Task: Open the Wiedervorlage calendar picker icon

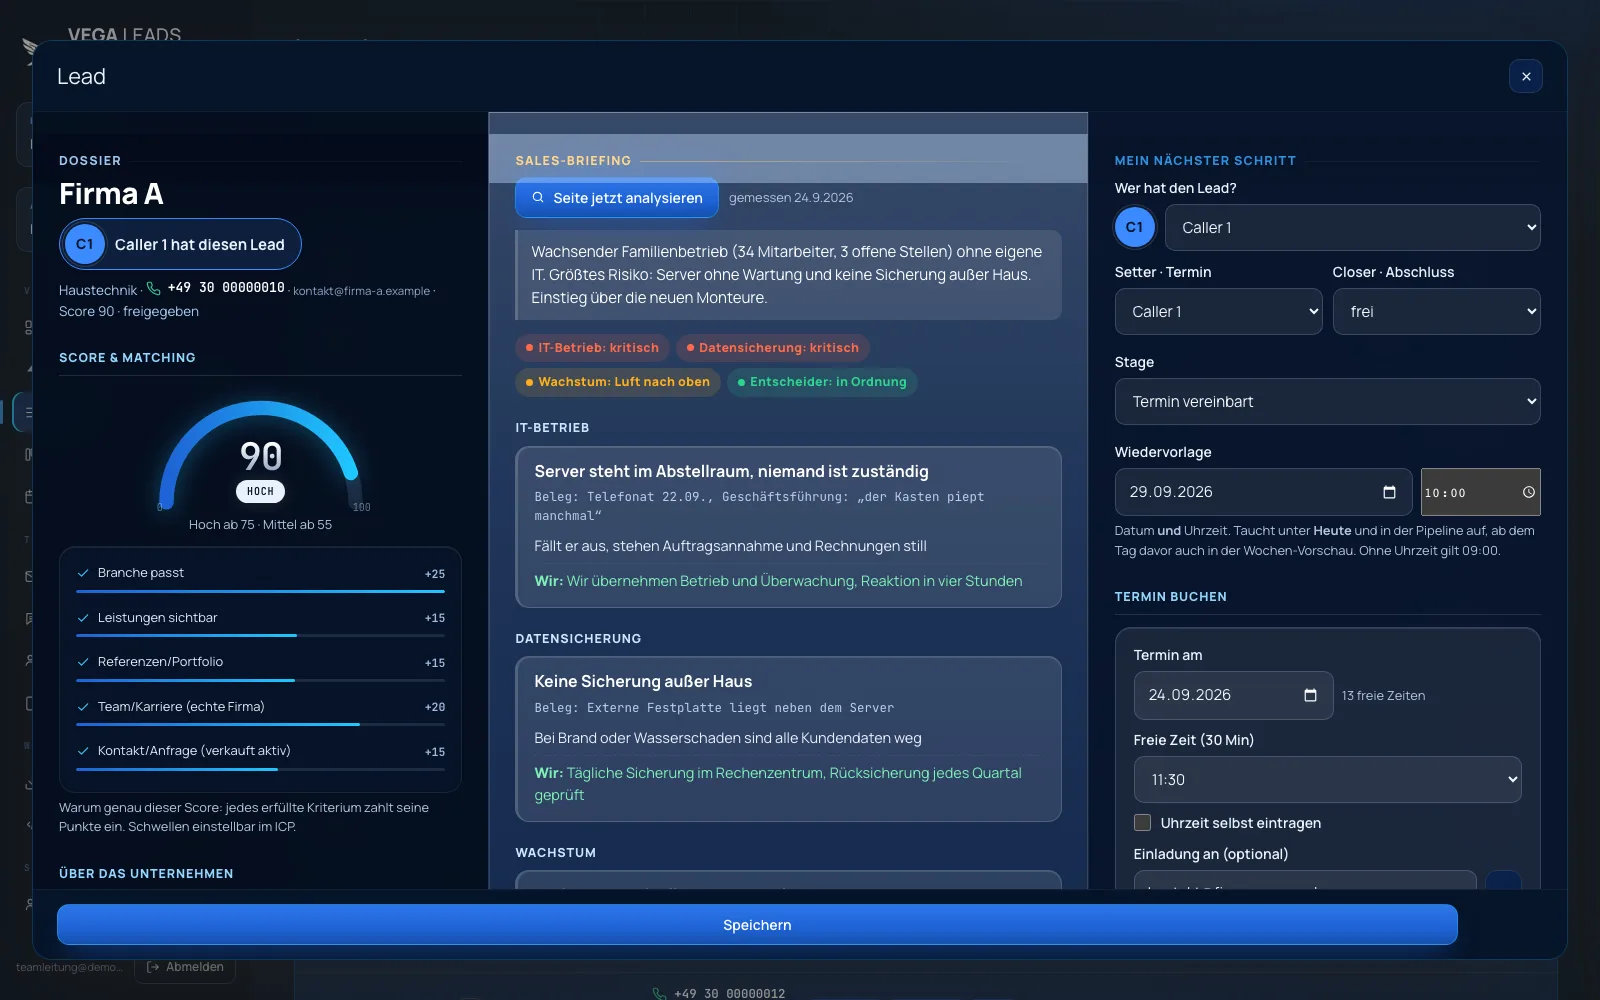Action: [1389, 492]
